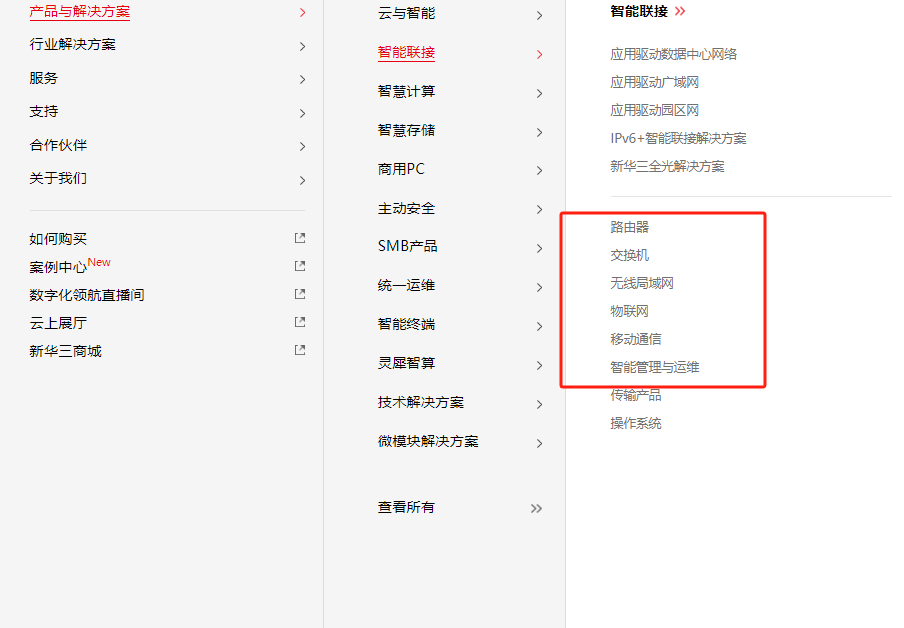
Task: Open 新华三商城 link
Action: 66,351
